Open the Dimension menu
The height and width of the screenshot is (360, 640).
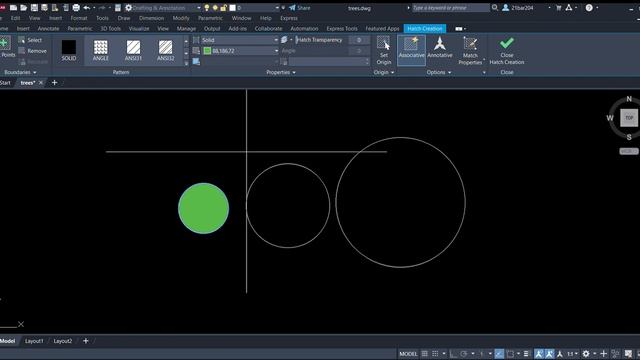pyautogui.click(x=151, y=18)
